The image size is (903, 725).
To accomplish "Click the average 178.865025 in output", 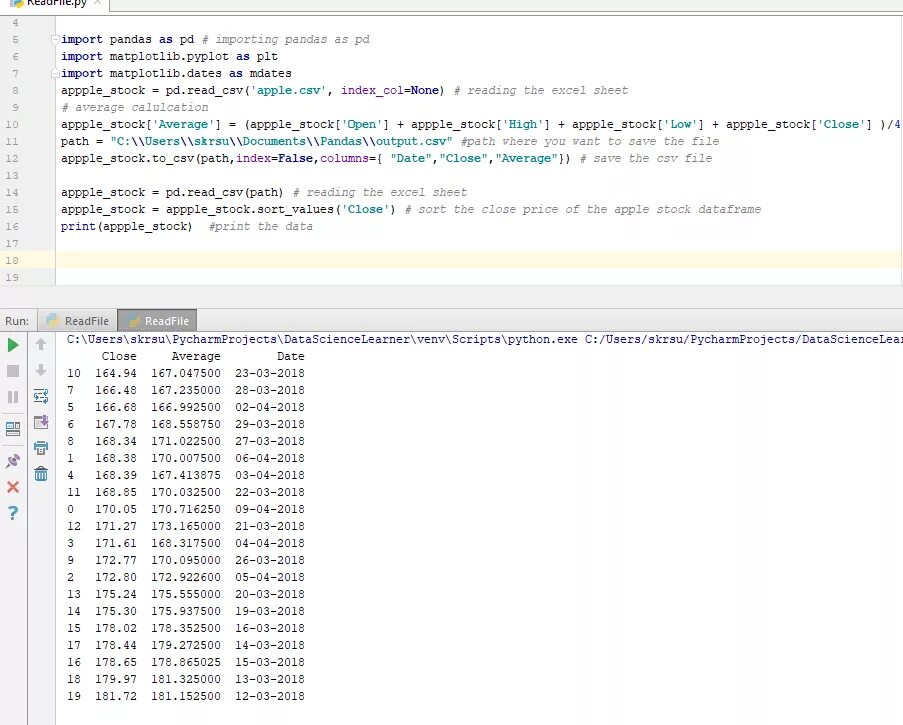I will pos(185,662).
